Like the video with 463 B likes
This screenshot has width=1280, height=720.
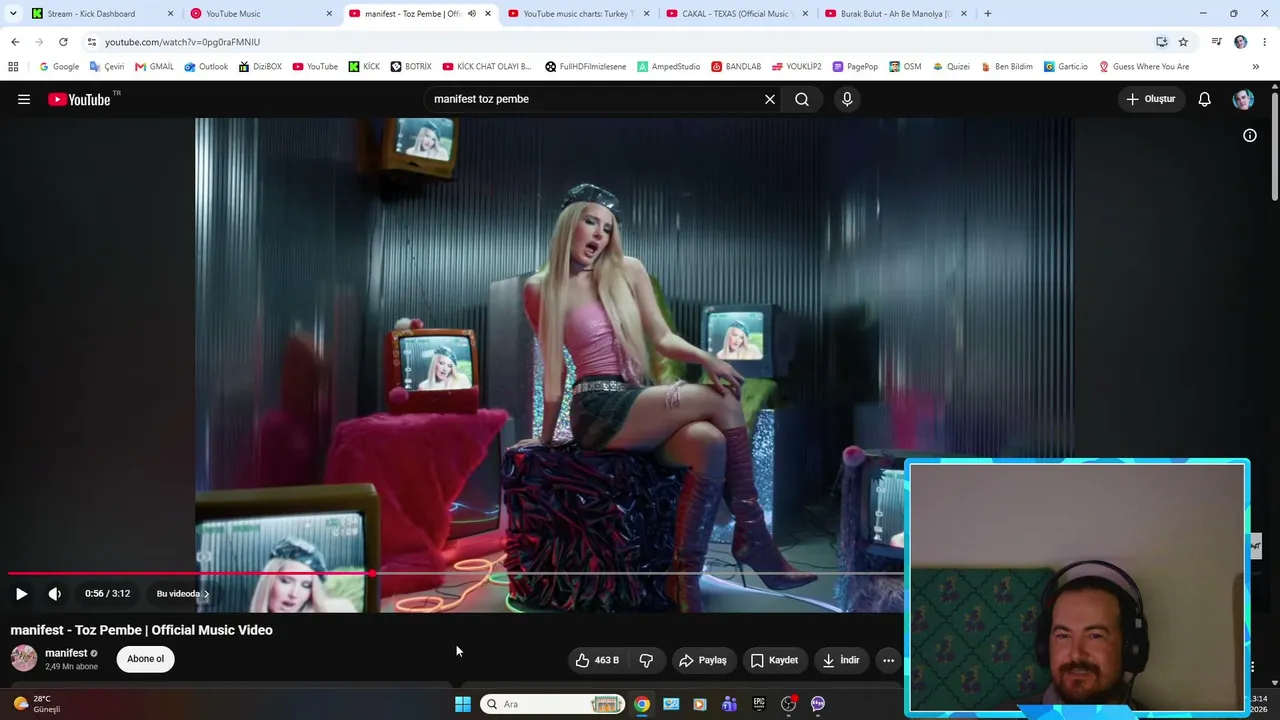597,660
